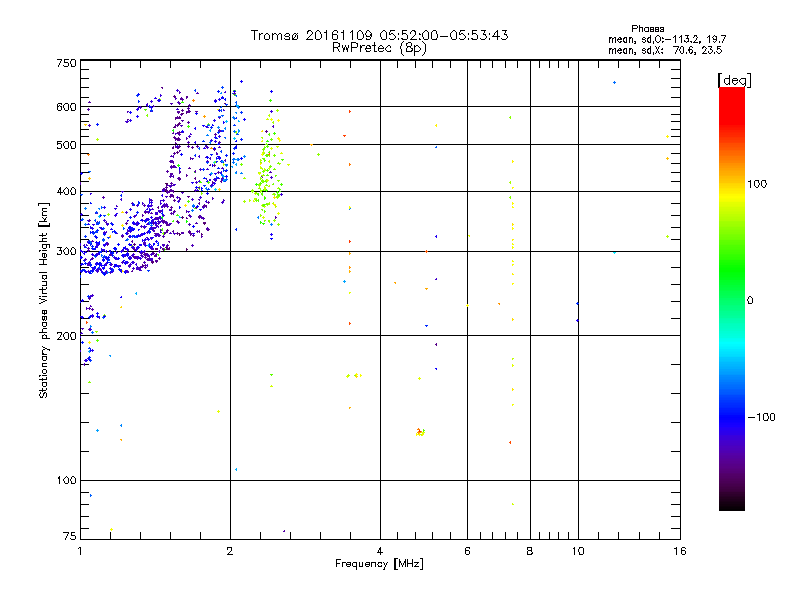Click the colorbar tick label '0'
Viewport: 800px width, 600px height.
click(750, 301)
